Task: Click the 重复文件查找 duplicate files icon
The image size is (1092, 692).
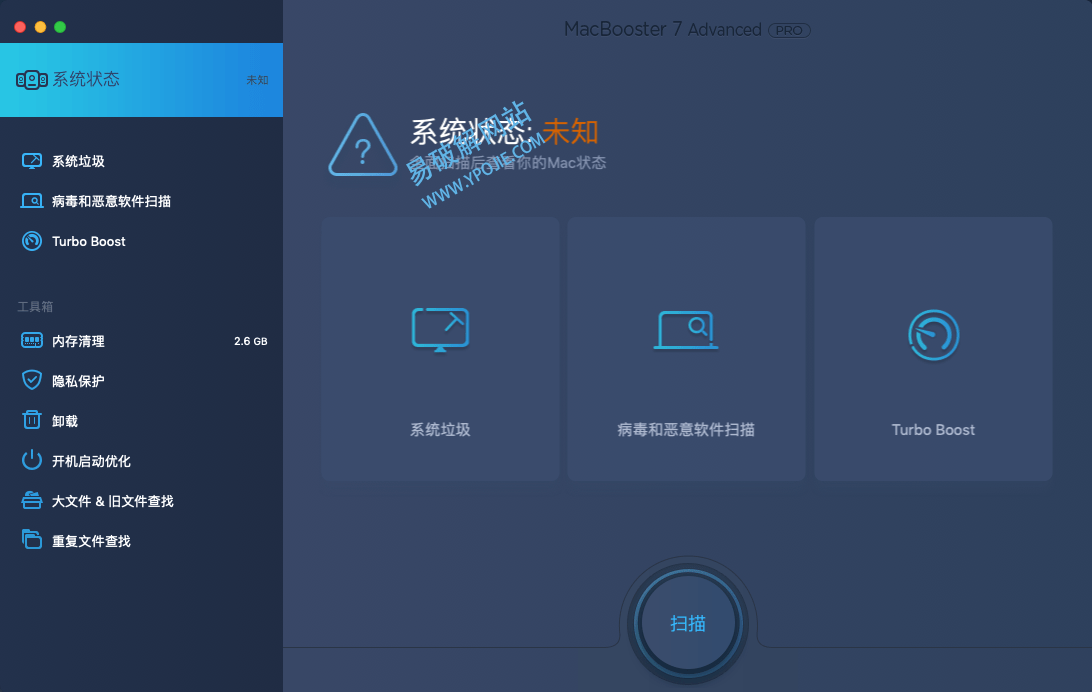Action: (x=31, y=540)
